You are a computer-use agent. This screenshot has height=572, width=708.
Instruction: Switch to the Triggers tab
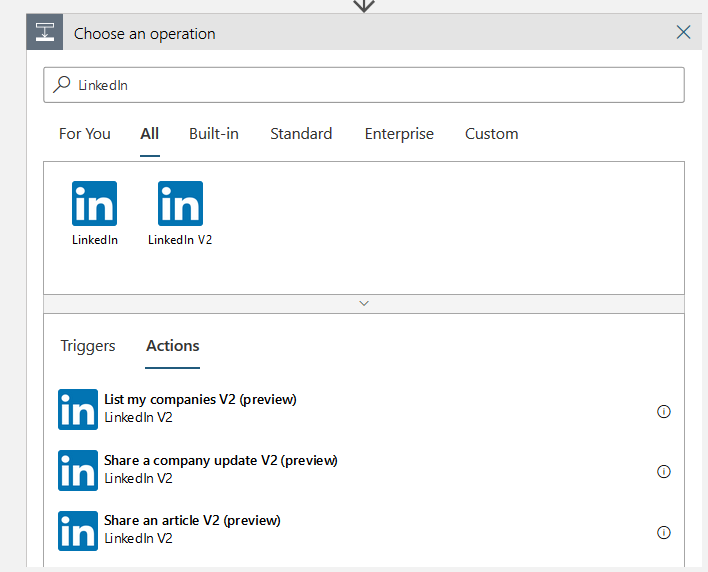click(x=88, y=346)
